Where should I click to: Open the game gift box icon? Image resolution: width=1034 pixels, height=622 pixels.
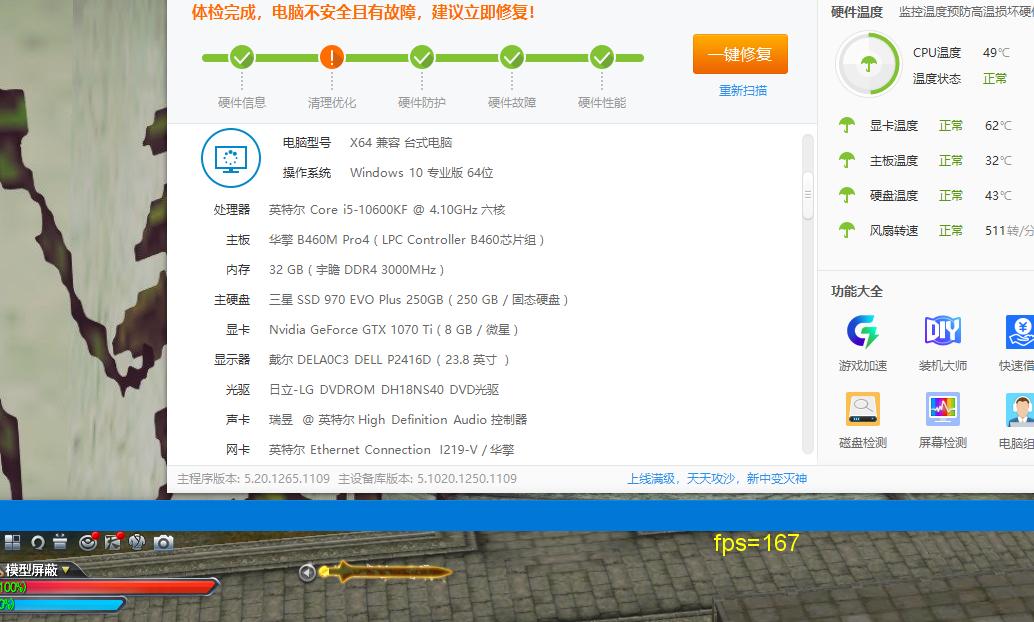[x=60, y=542]
